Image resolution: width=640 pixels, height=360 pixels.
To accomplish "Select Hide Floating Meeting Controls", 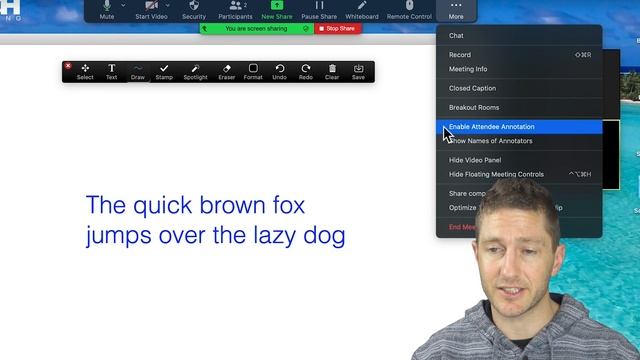I will 519,174.
